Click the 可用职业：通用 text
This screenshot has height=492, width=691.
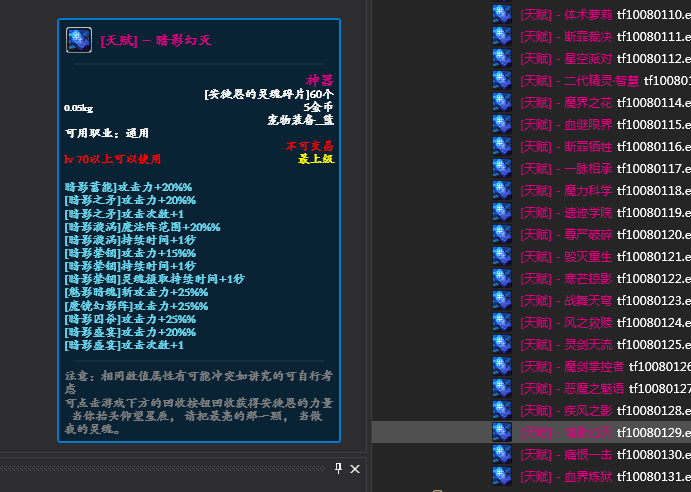[107, 134]
